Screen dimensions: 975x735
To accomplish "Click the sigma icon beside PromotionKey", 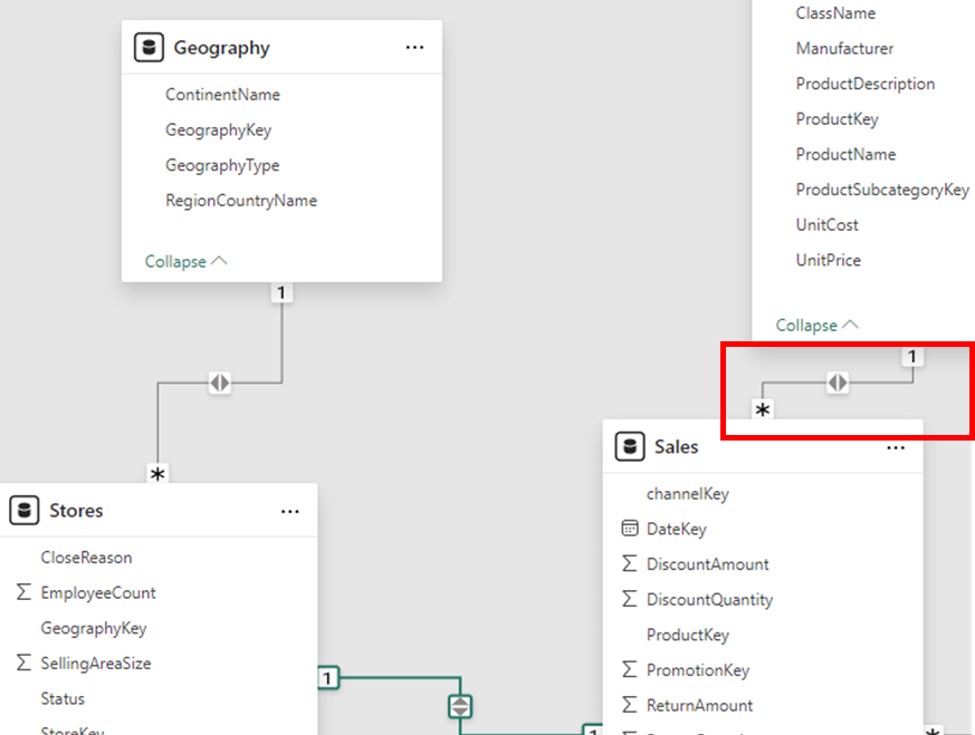I will (x=629, y=669).
